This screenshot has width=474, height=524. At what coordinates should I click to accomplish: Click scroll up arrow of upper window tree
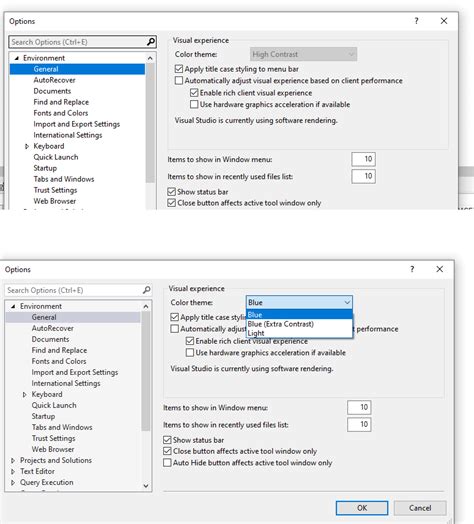[x=150, y=58]
